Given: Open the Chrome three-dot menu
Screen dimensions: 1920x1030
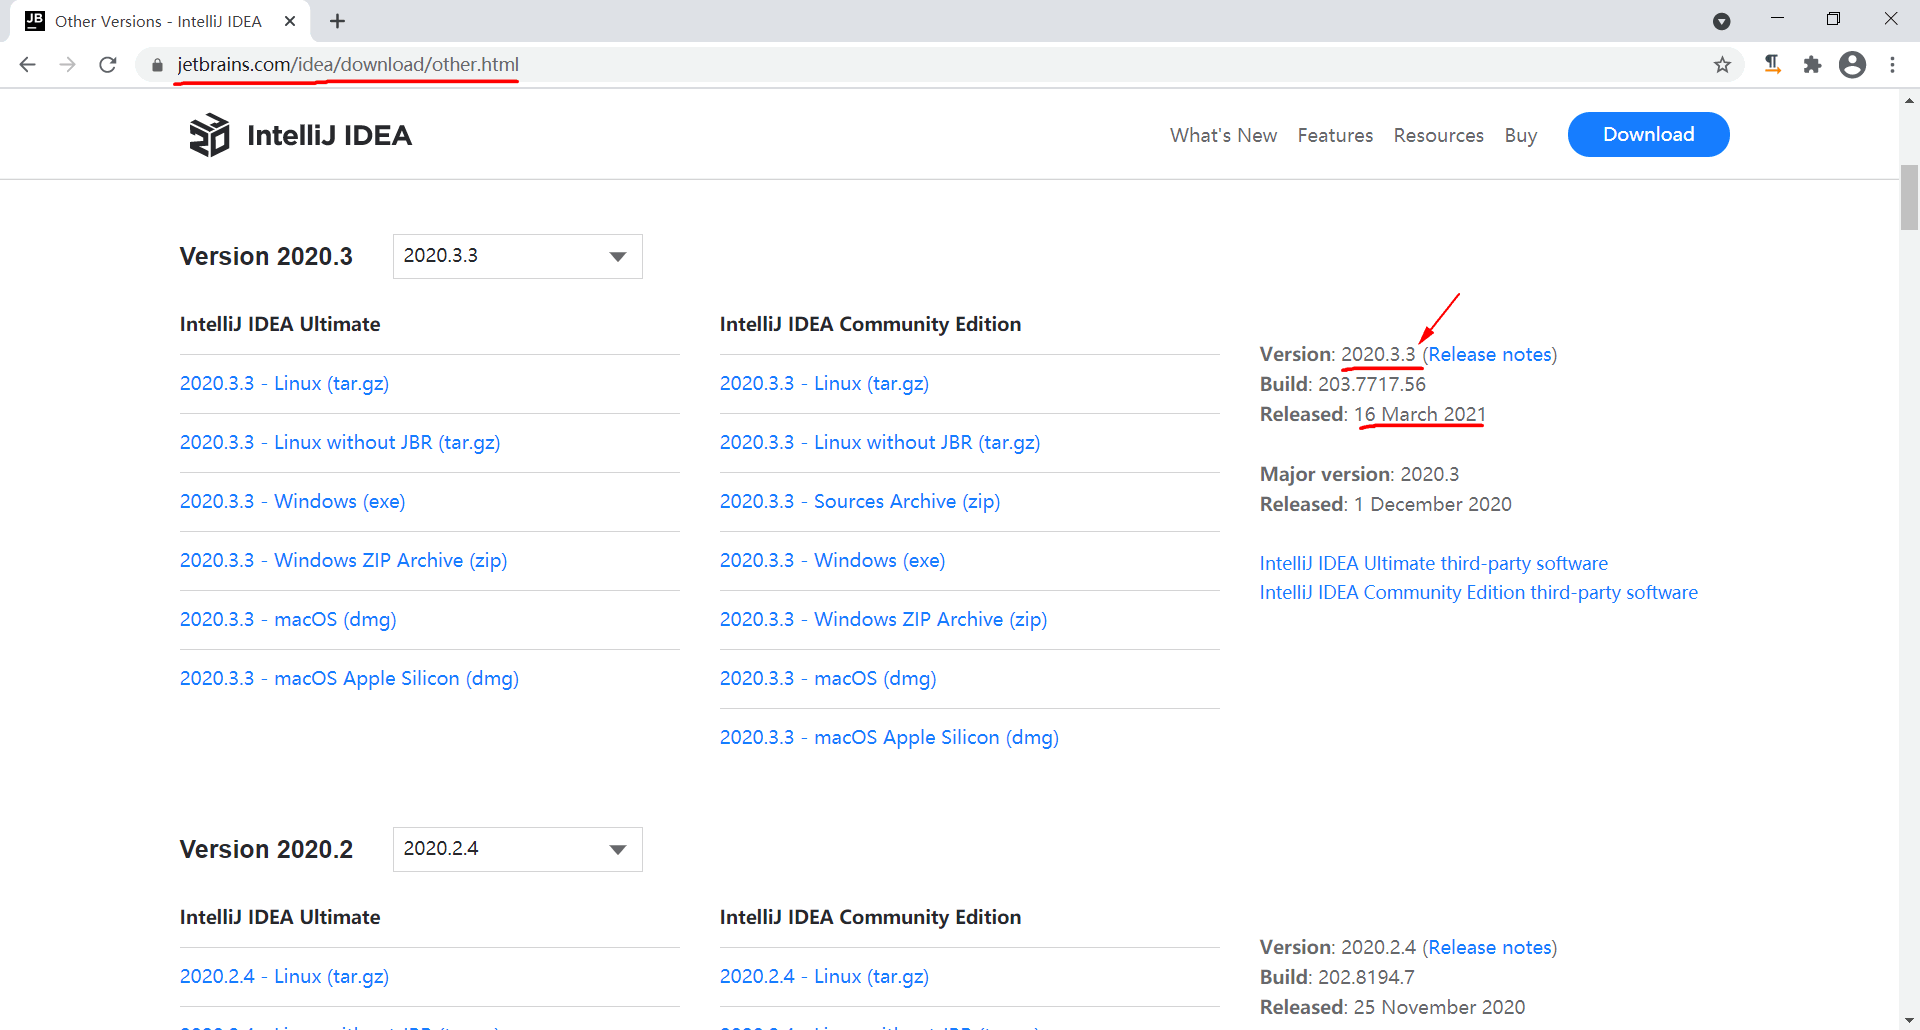Looking at the screenshot, I should coord(1892,65).
